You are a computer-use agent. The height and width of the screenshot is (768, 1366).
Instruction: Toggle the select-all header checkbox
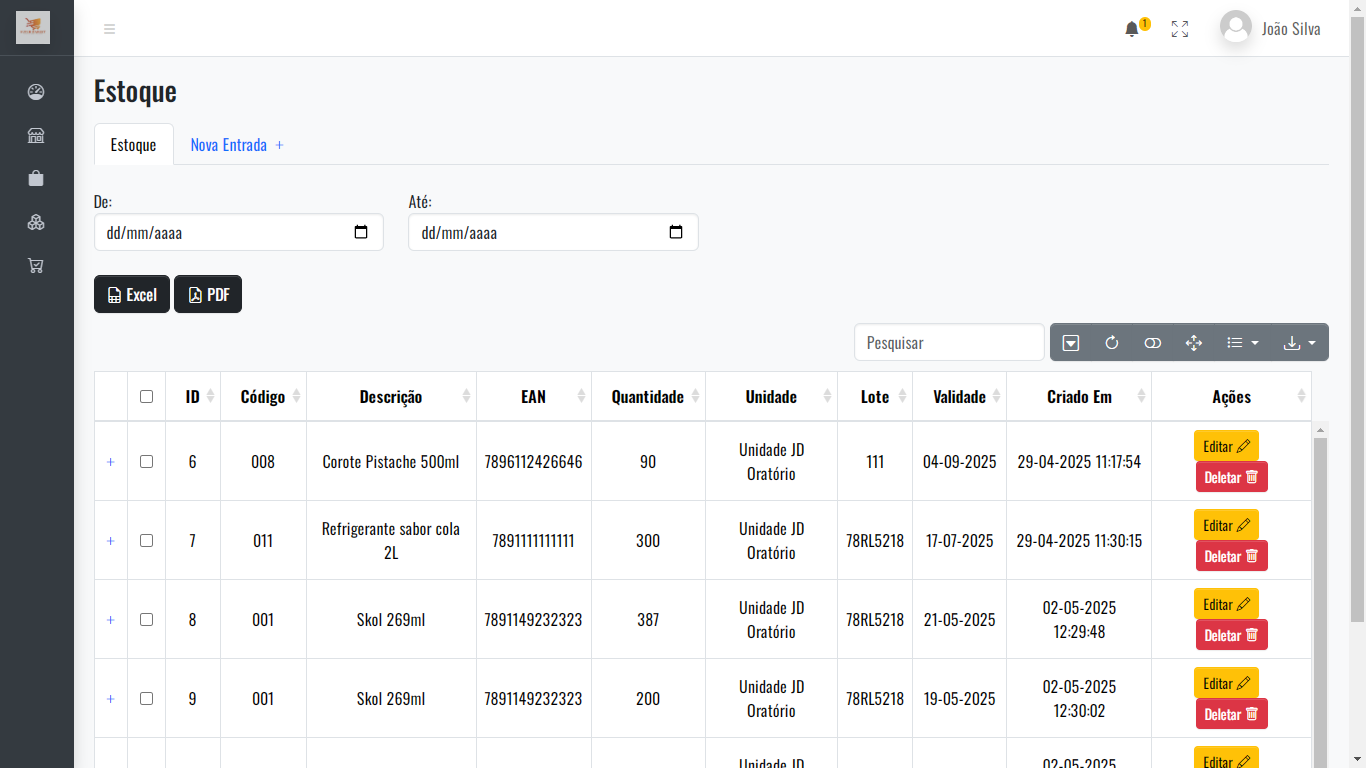[146, 397]
